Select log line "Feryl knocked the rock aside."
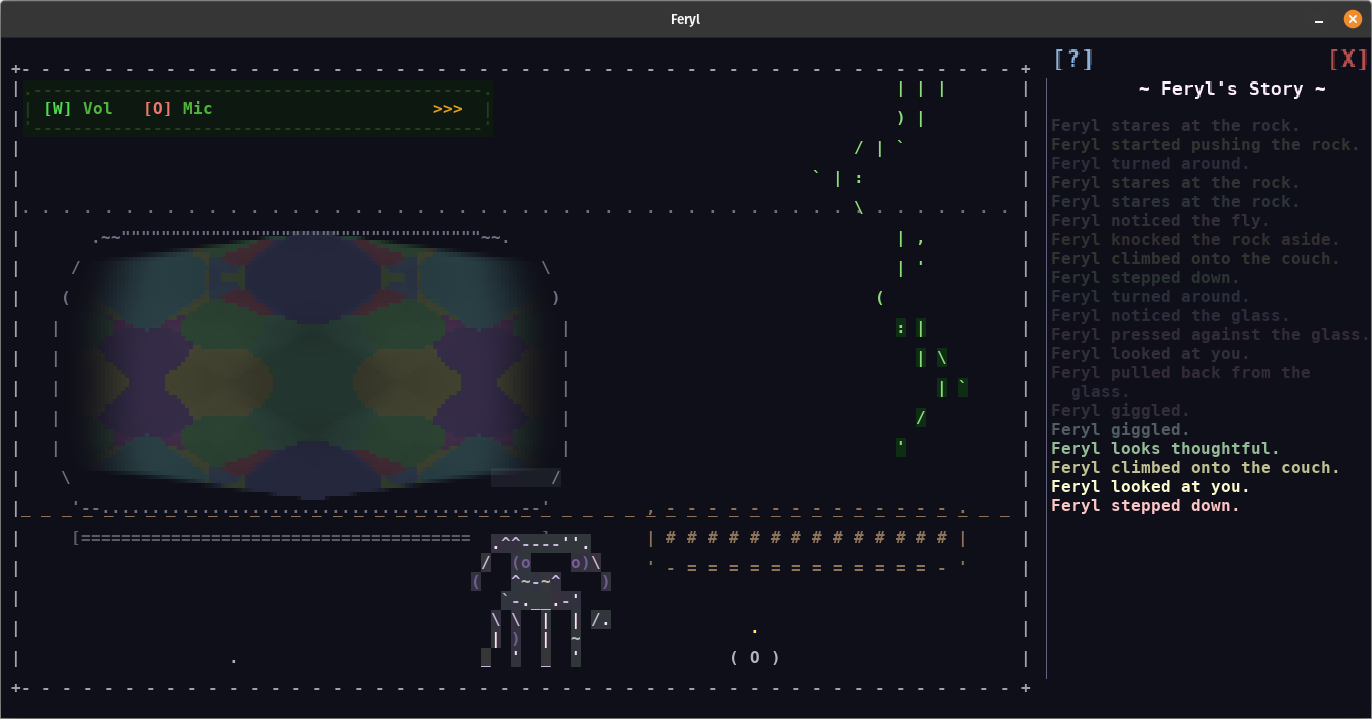This screenshot has width=1372, height=719. (1195, 240)
